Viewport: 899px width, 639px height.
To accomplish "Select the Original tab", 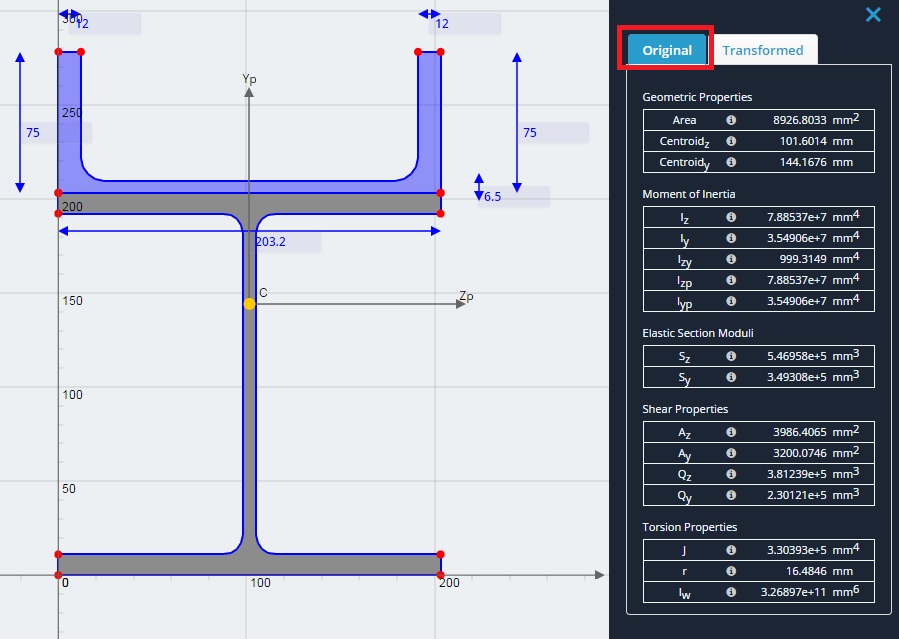I will coord(667,50).
